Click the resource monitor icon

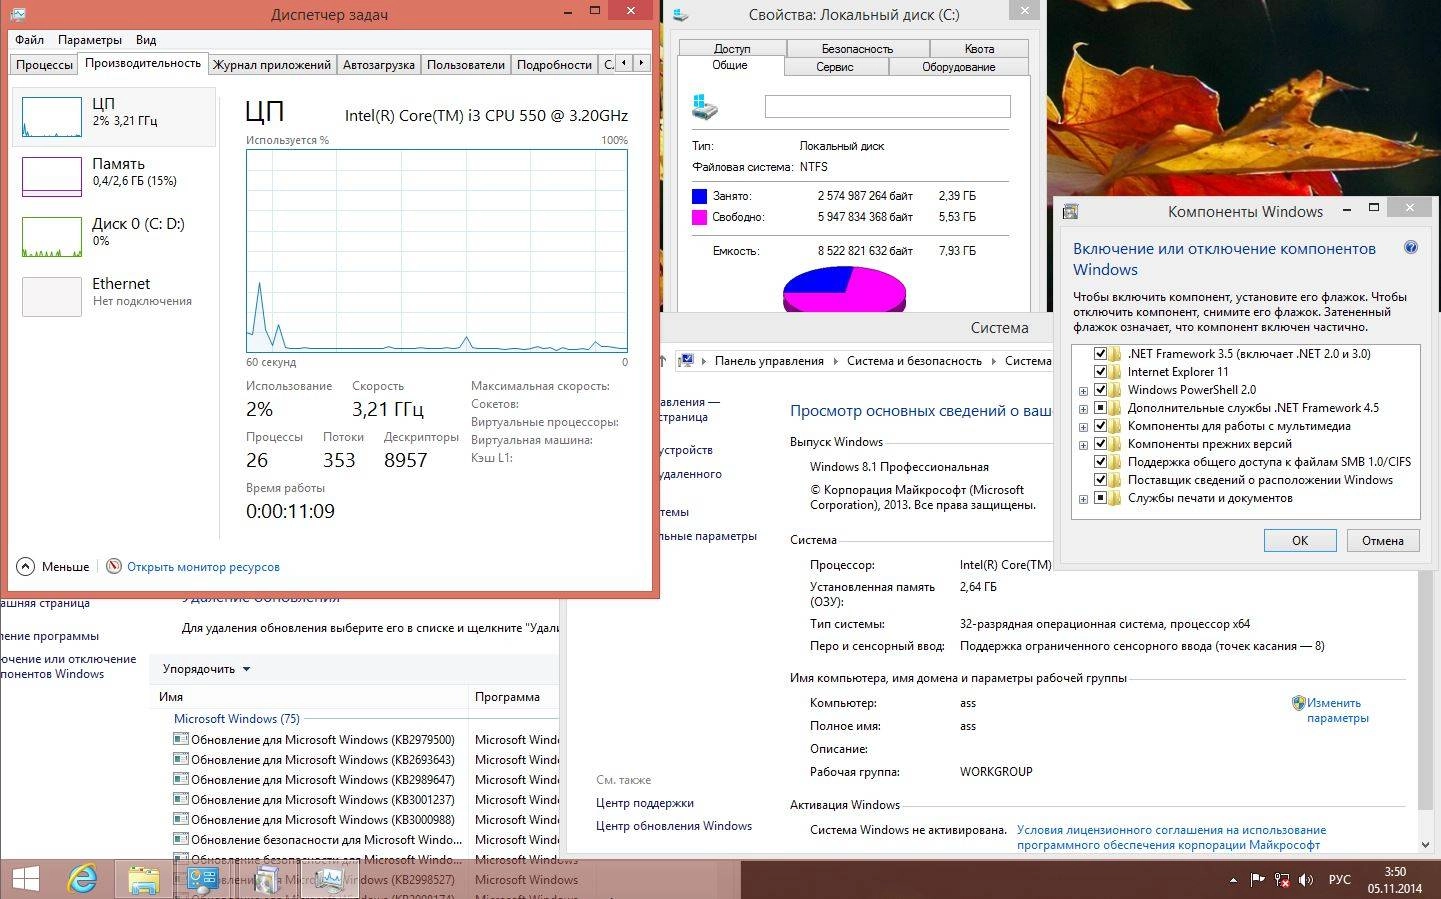pos(114,567)
